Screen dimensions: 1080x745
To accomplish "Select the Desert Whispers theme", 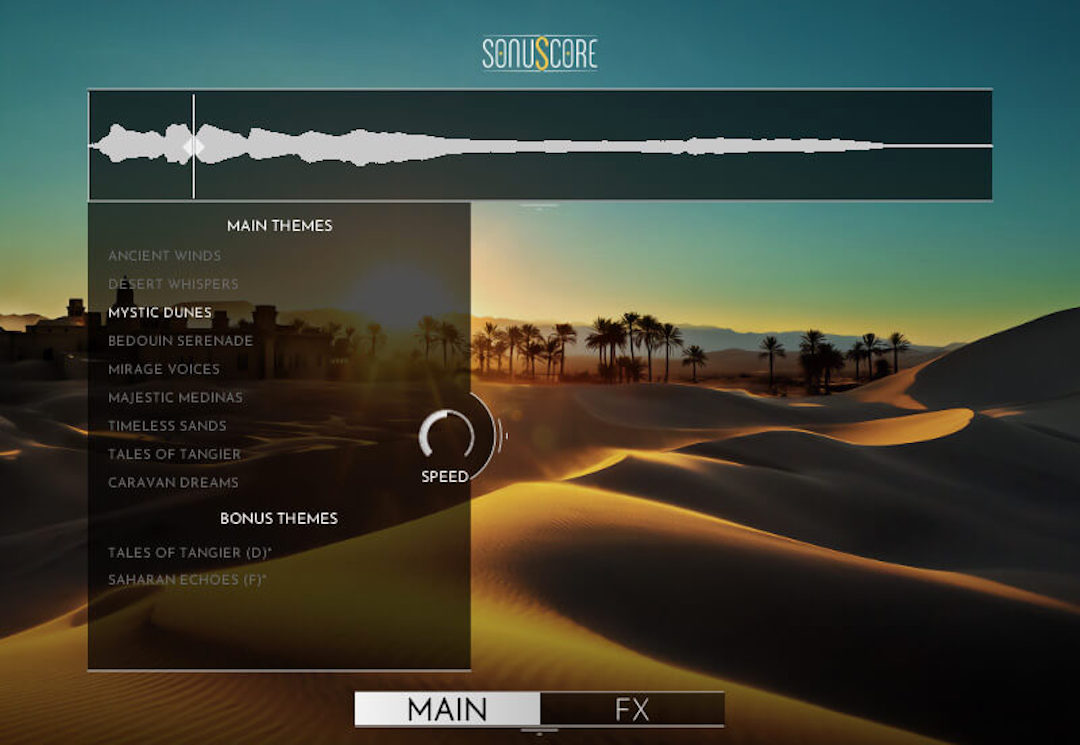I will click(173, 284).
